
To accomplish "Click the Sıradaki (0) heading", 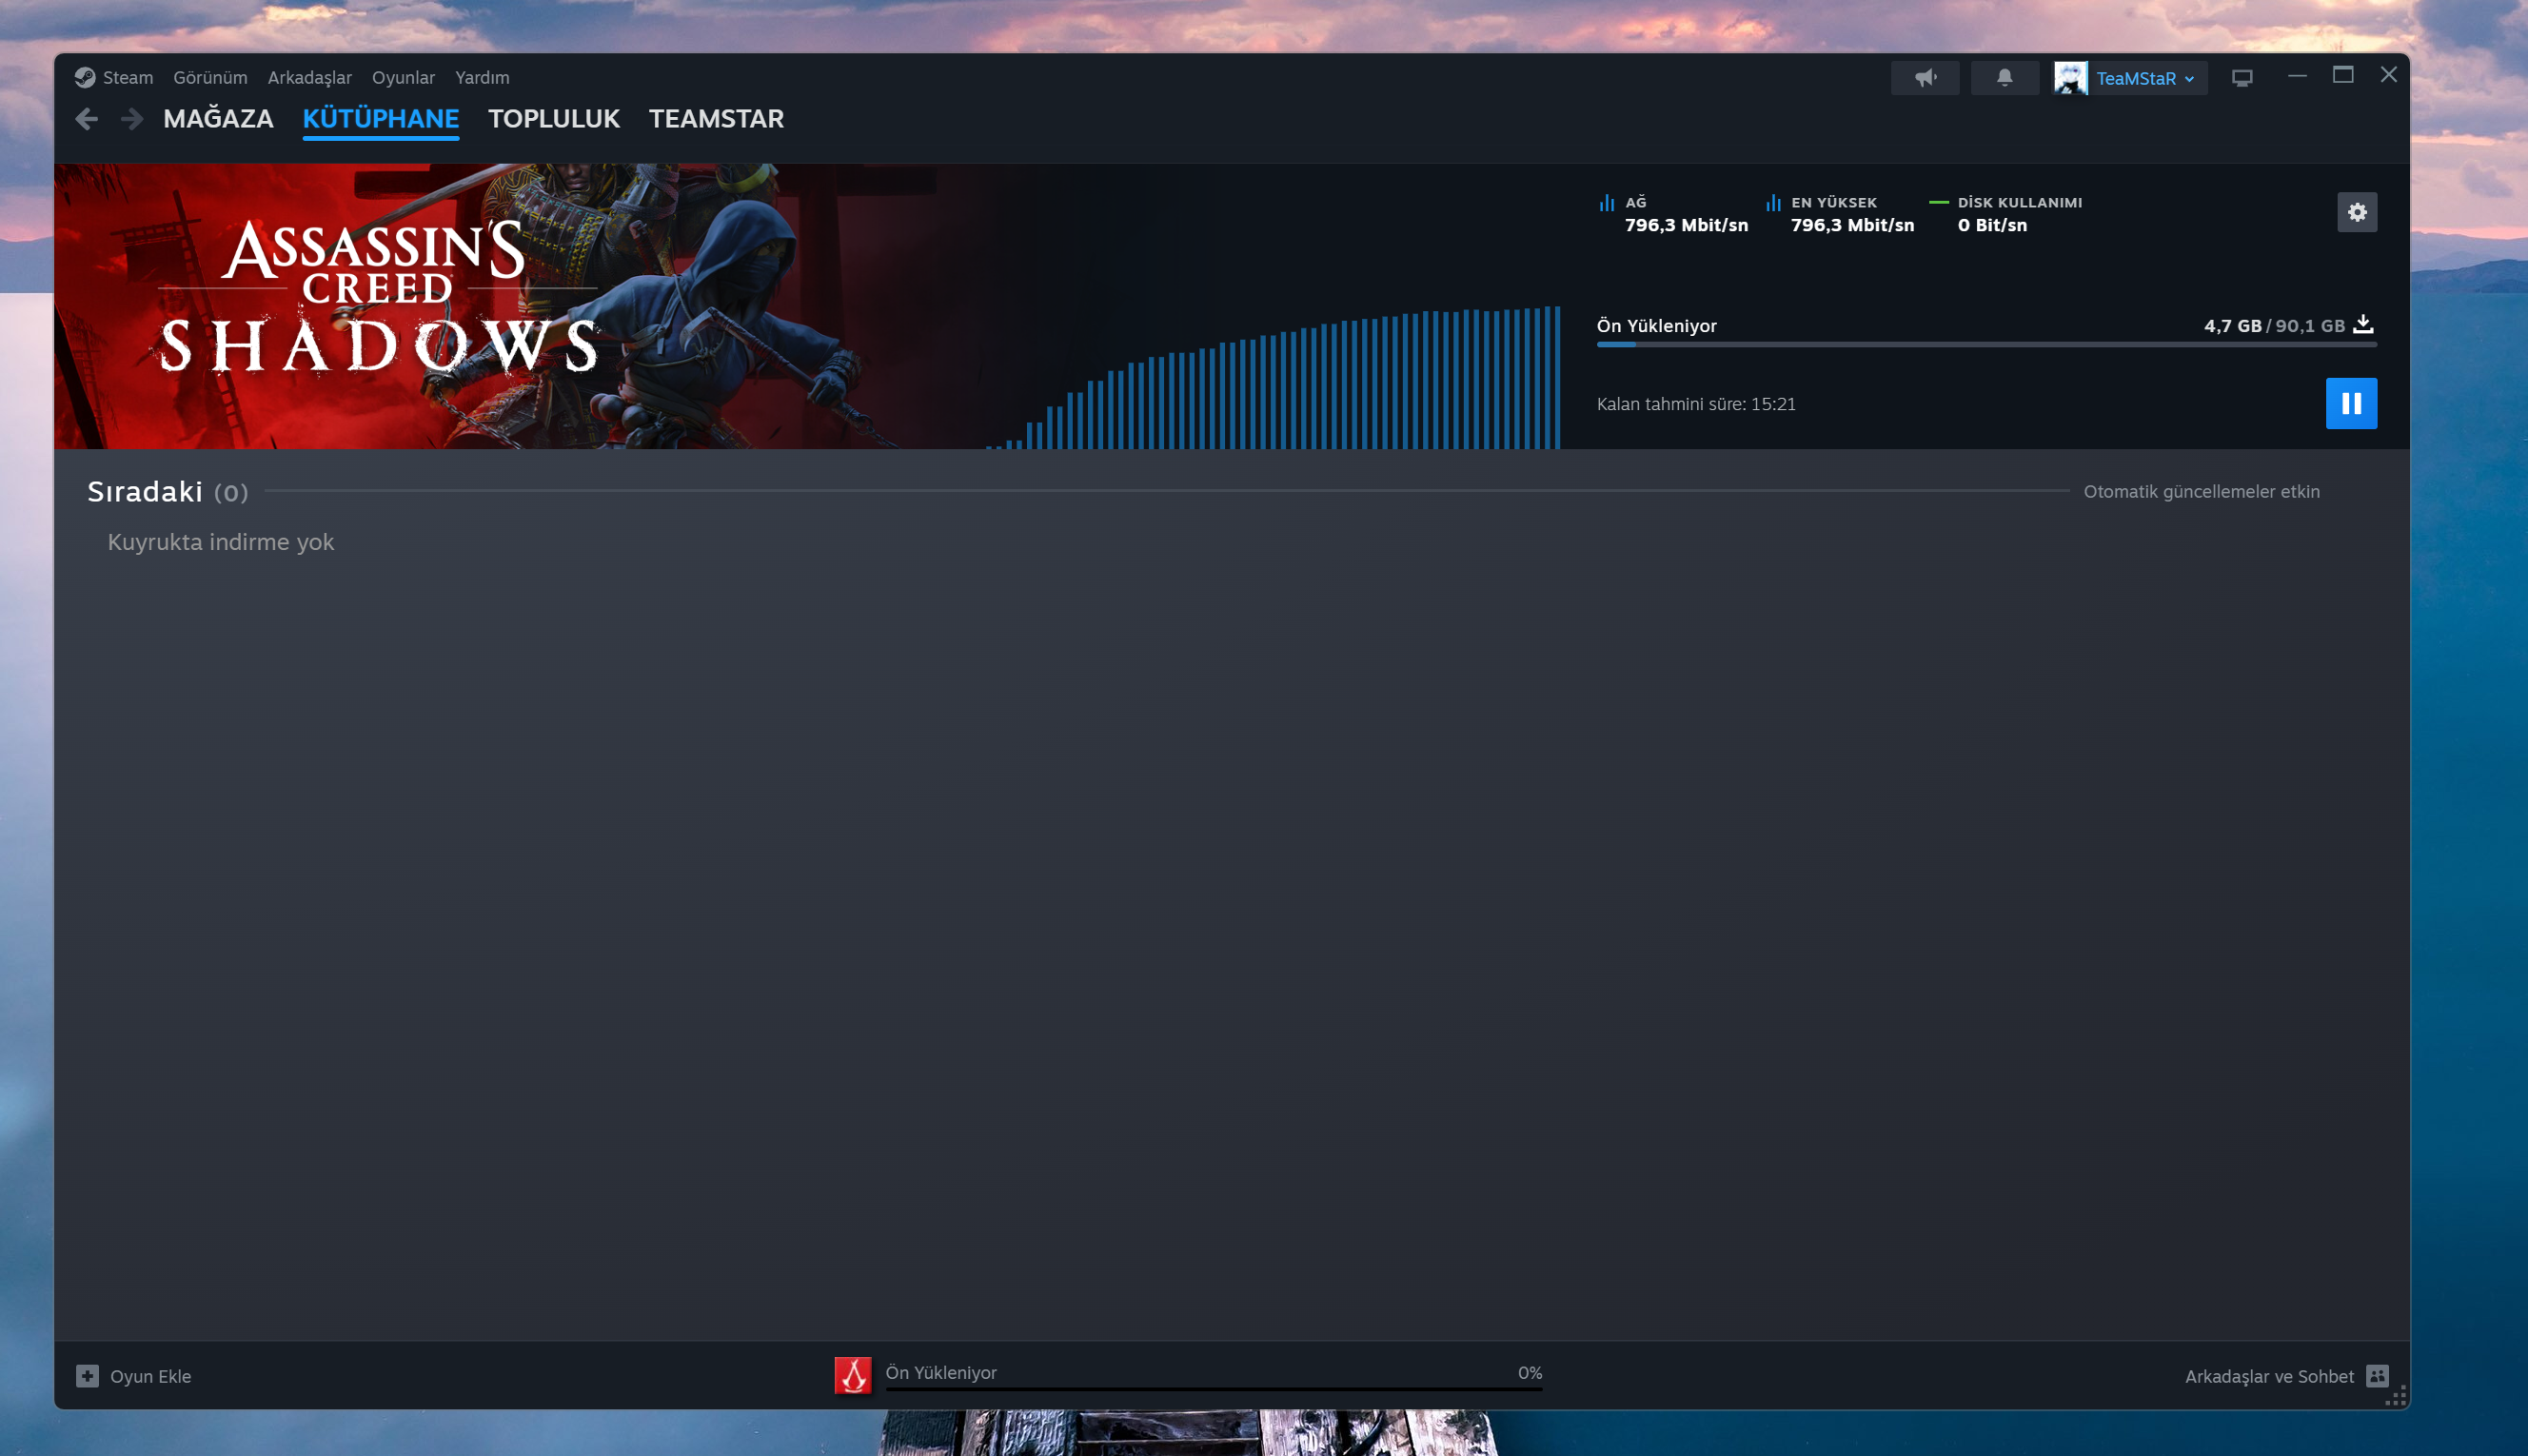I will coord(168,492).
